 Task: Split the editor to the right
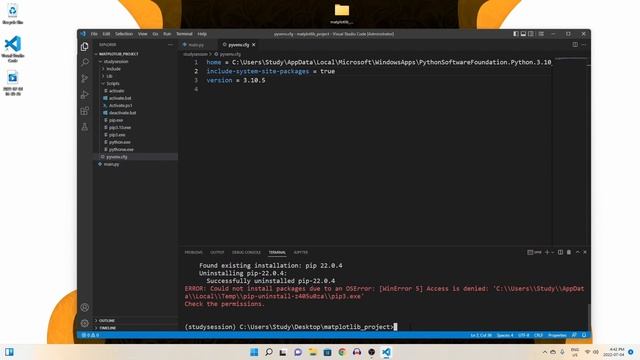click(x=575, y=44)
